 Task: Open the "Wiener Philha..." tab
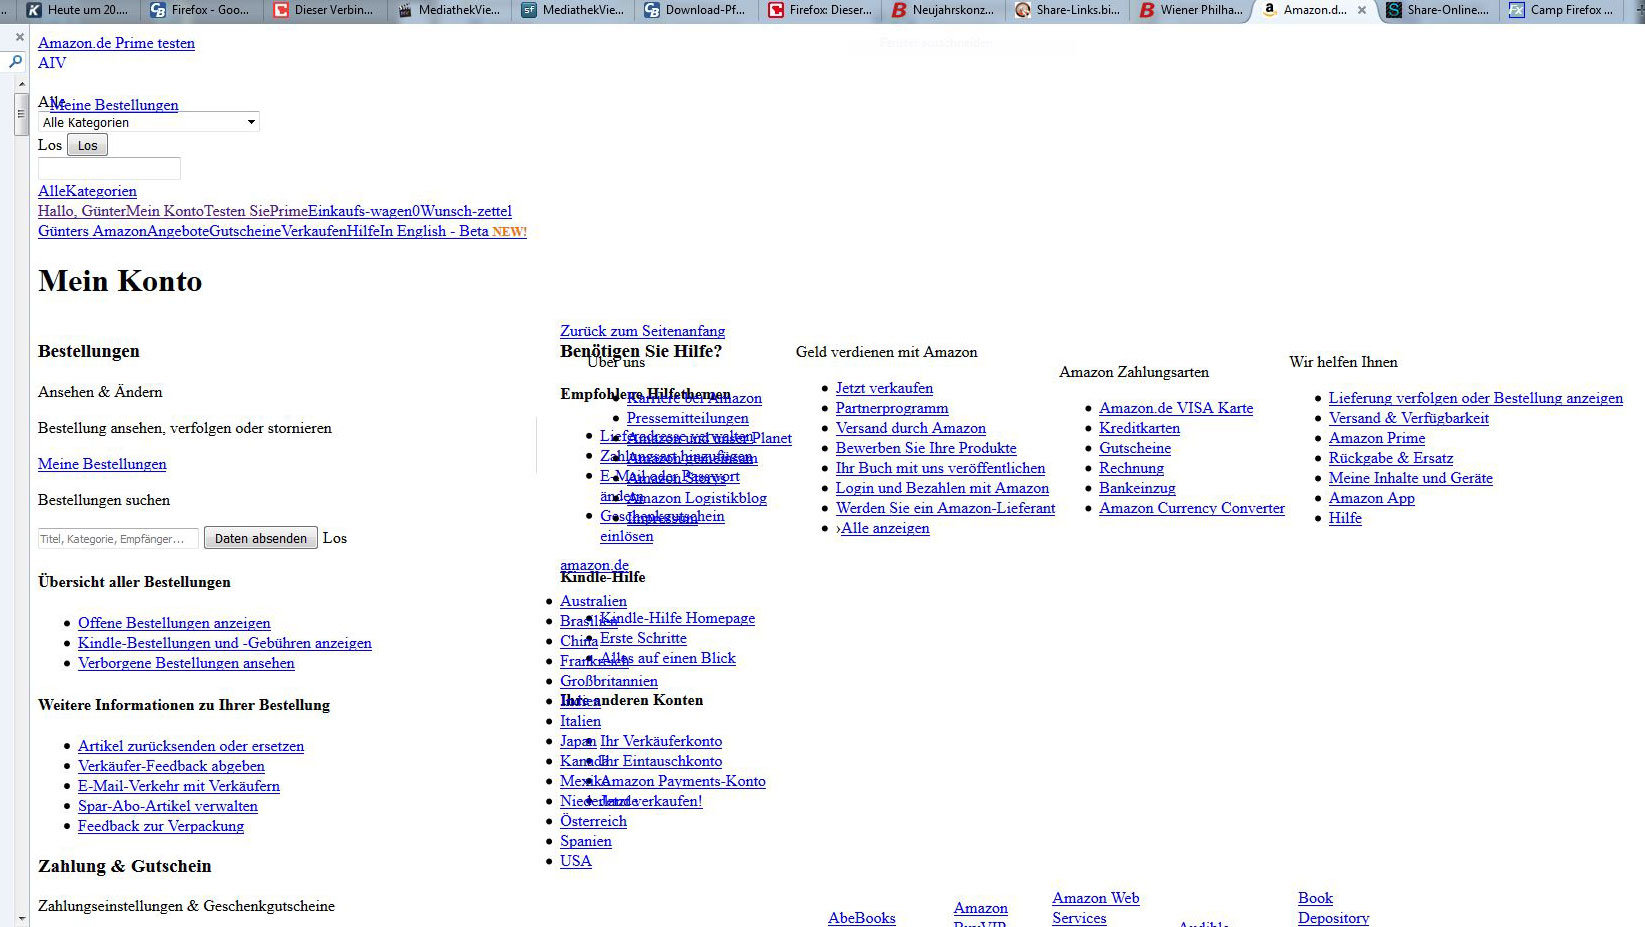1191,10
